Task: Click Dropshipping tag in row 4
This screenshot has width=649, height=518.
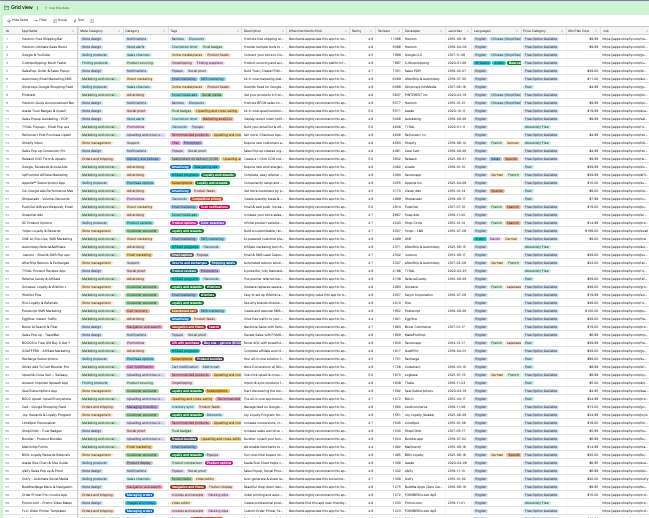Action: (x=182, y=63)
